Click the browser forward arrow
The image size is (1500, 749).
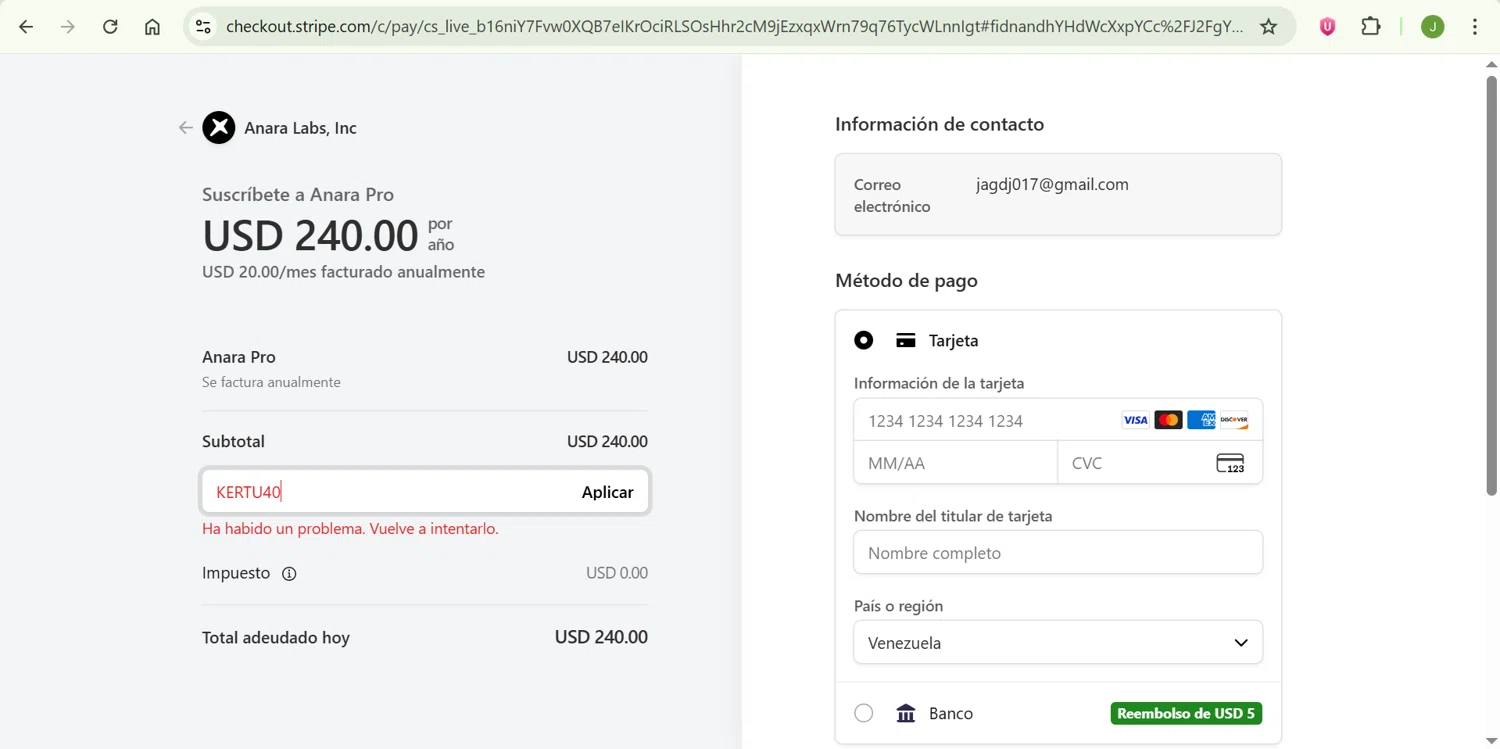click(x=68, y=27)
